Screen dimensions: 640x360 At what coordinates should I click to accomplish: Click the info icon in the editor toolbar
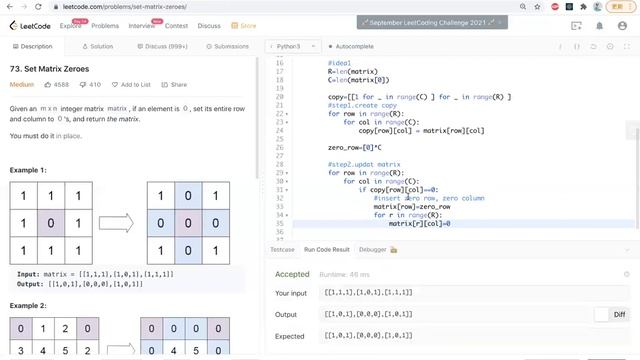560,47
